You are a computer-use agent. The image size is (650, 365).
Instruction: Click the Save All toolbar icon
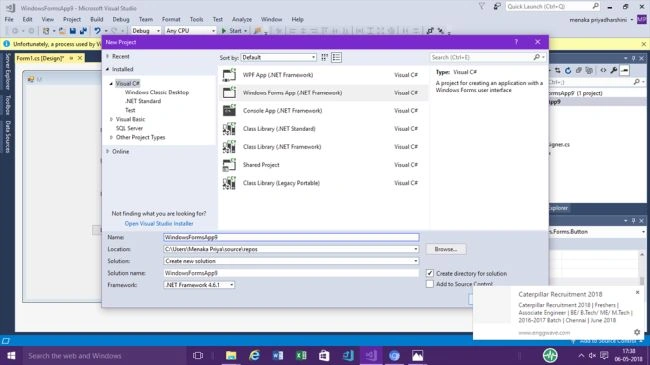pyautogui.click(x=83, y=31)
